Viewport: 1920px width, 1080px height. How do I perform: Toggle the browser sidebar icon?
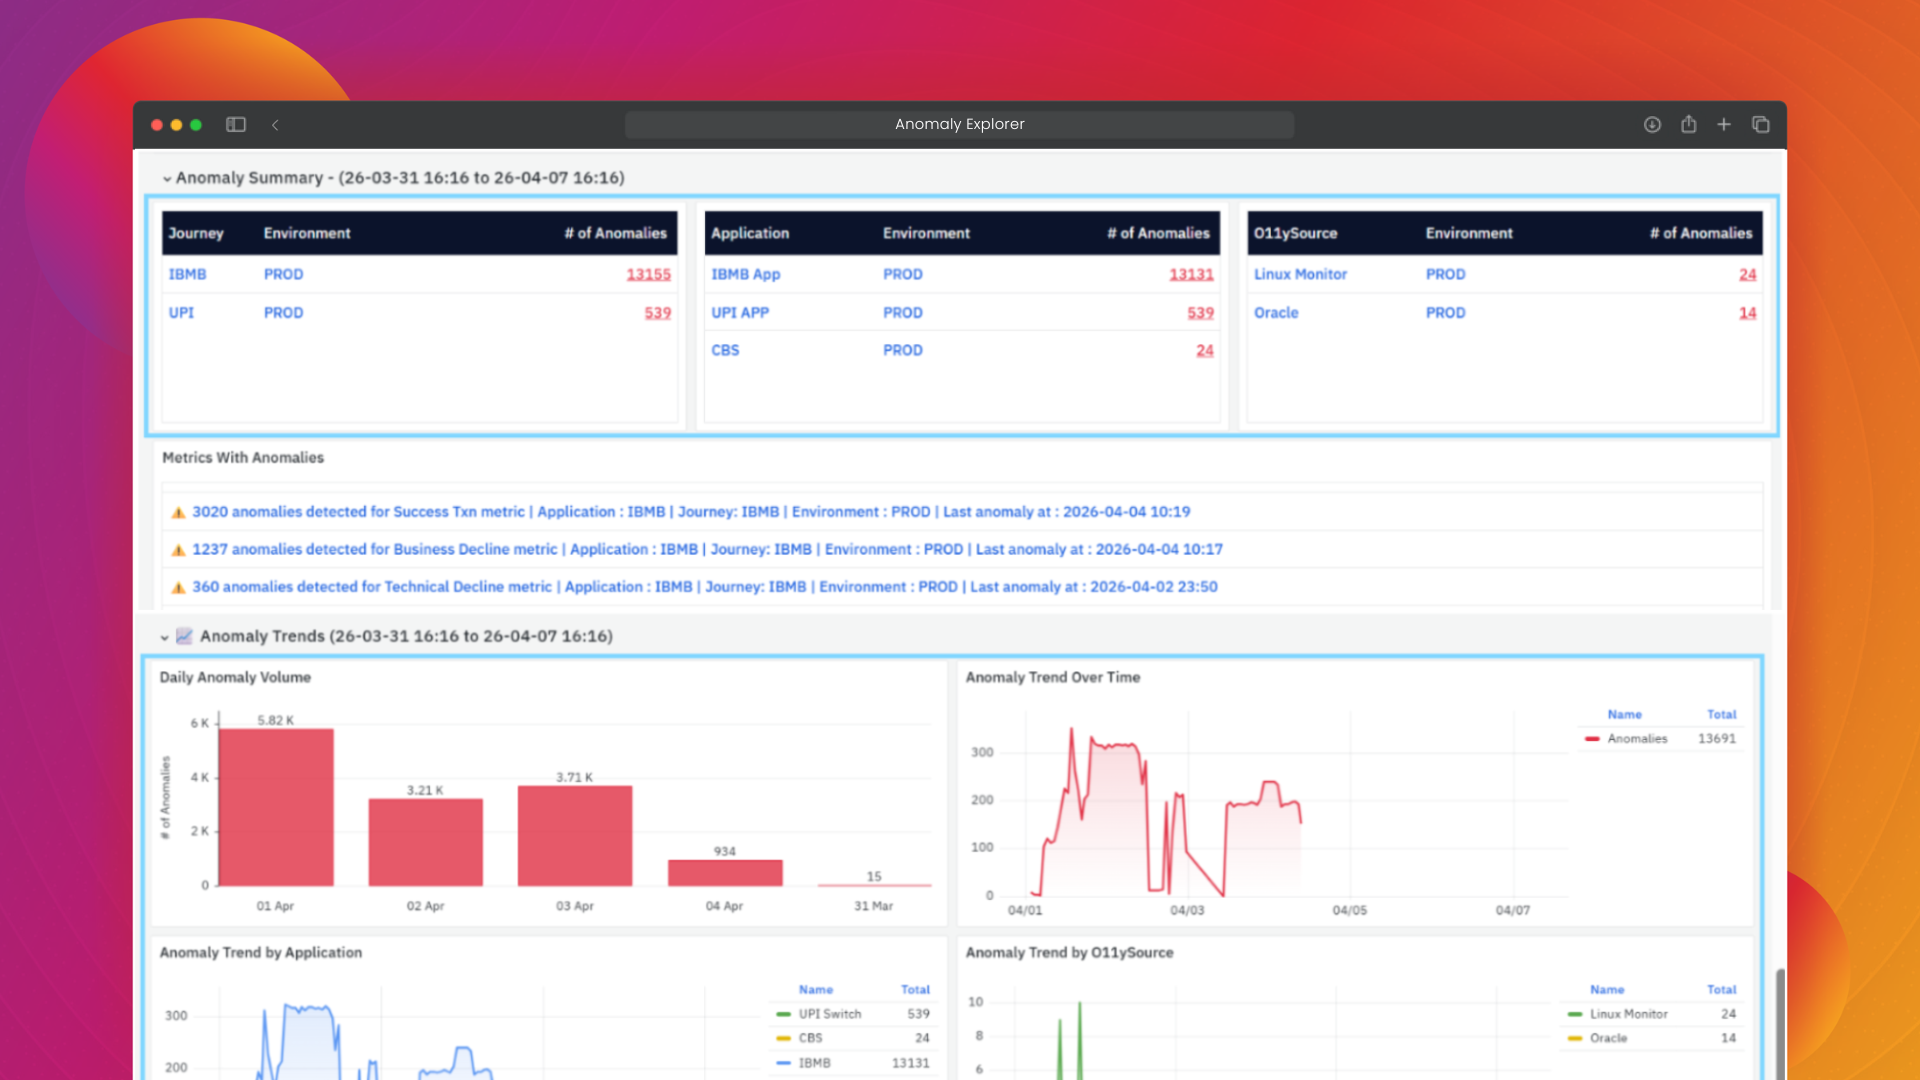coord(236,125)
